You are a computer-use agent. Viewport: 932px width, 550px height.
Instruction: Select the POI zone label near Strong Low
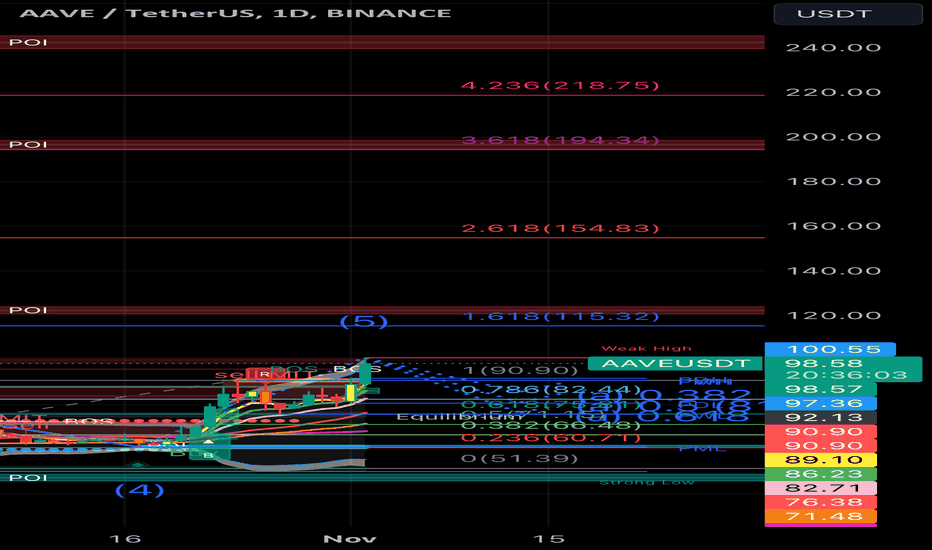28,477
